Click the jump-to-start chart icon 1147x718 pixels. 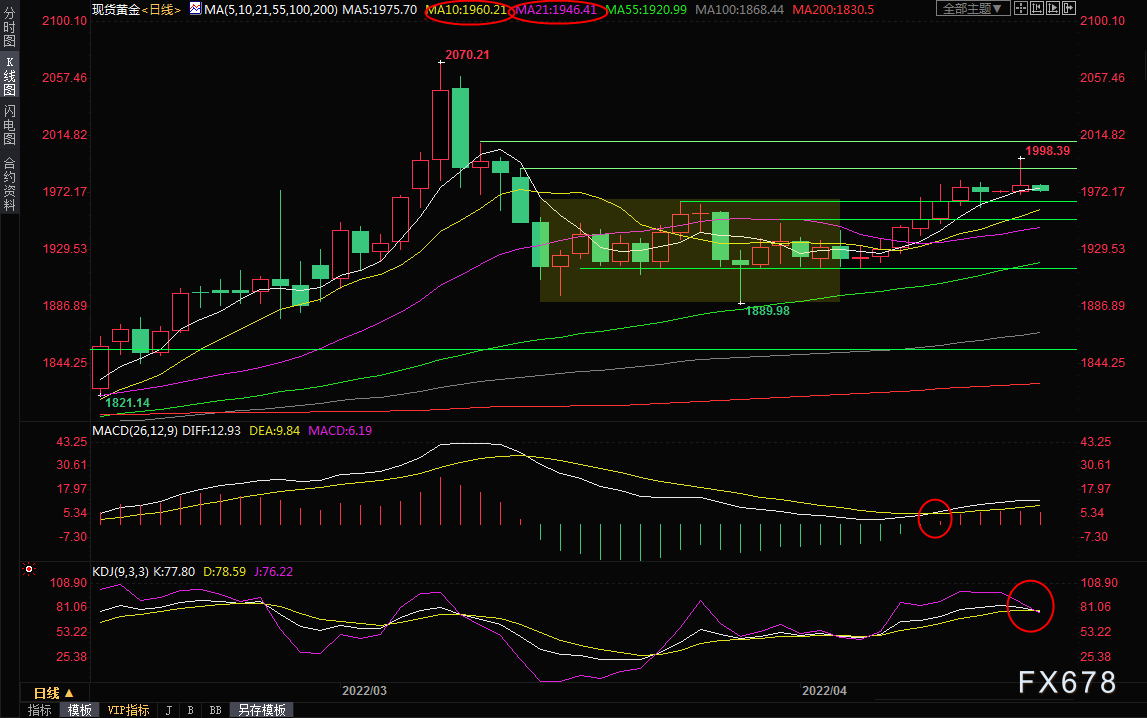[1037, 8]
